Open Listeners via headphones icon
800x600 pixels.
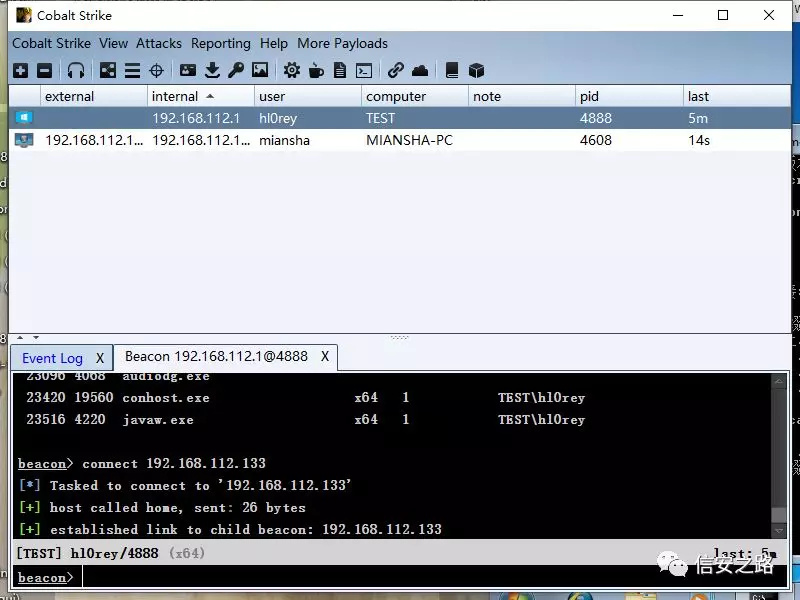(x=76, y=70)
